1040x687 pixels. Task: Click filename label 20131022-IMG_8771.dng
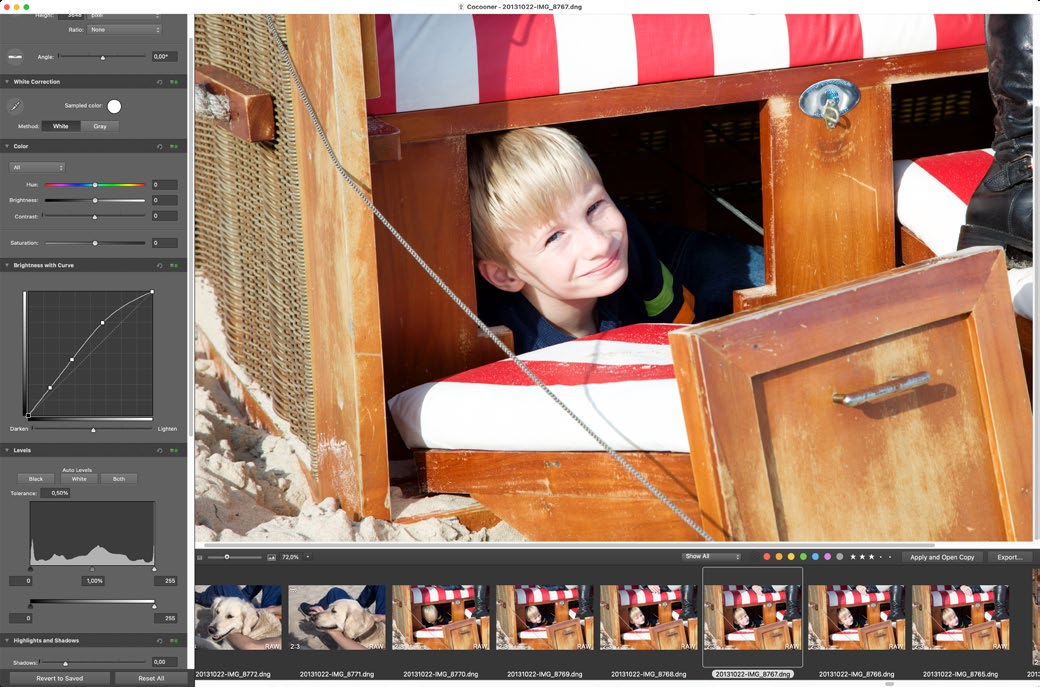pyautogui.click(x=336, y=674)
